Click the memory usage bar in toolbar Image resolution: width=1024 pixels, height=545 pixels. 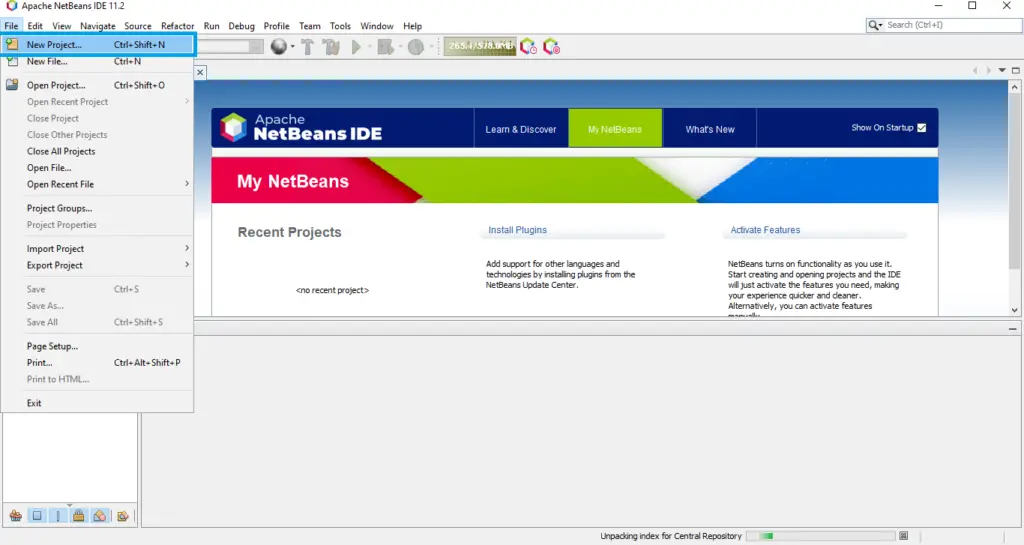pos(480,46)
